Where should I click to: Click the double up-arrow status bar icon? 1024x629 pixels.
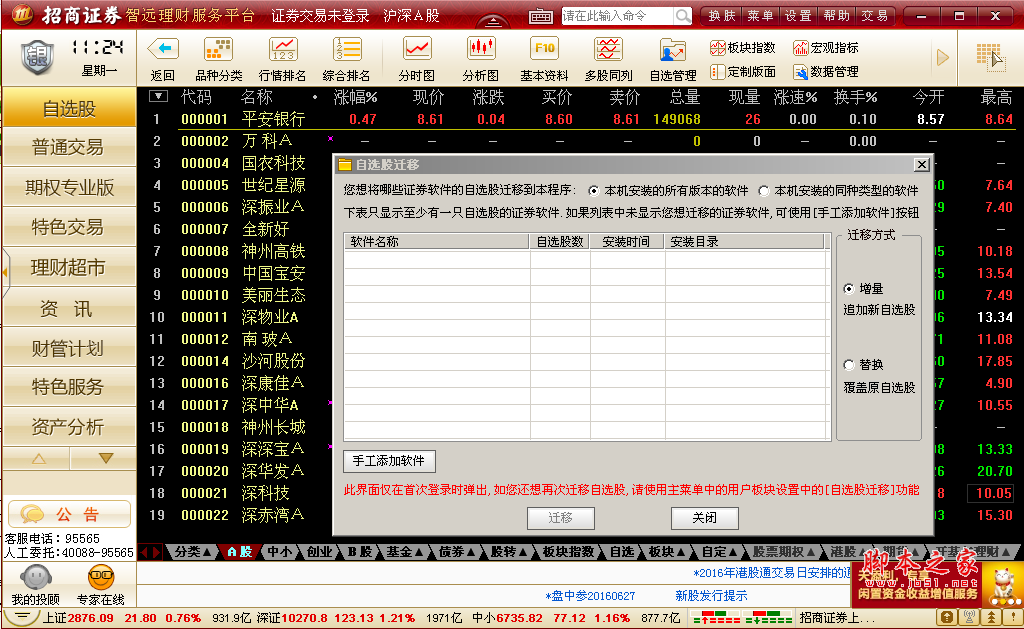tap(991, 617)
